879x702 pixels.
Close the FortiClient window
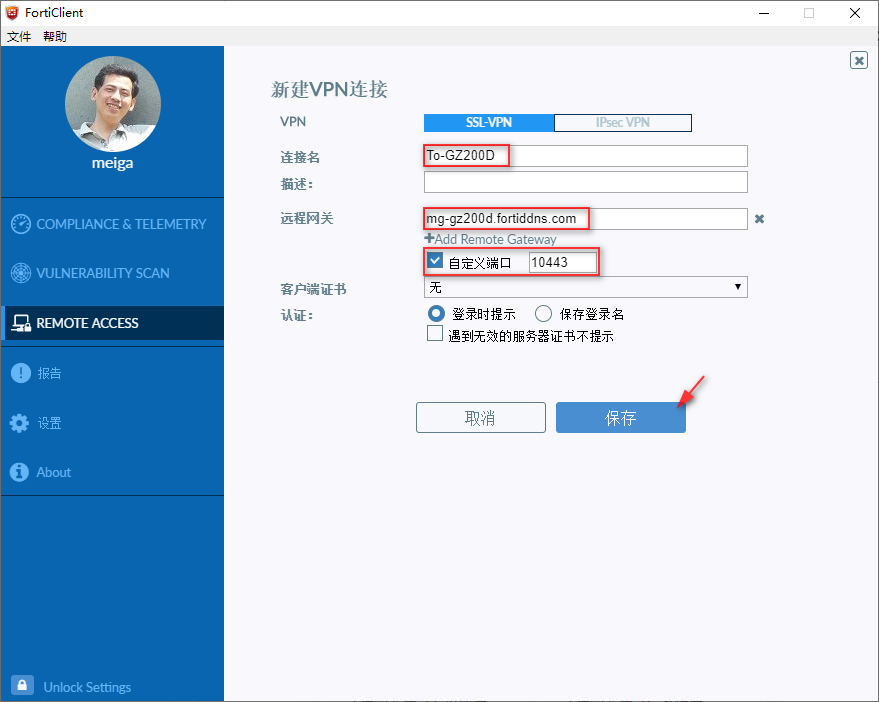pyautogui.click(x=854, y=13)
